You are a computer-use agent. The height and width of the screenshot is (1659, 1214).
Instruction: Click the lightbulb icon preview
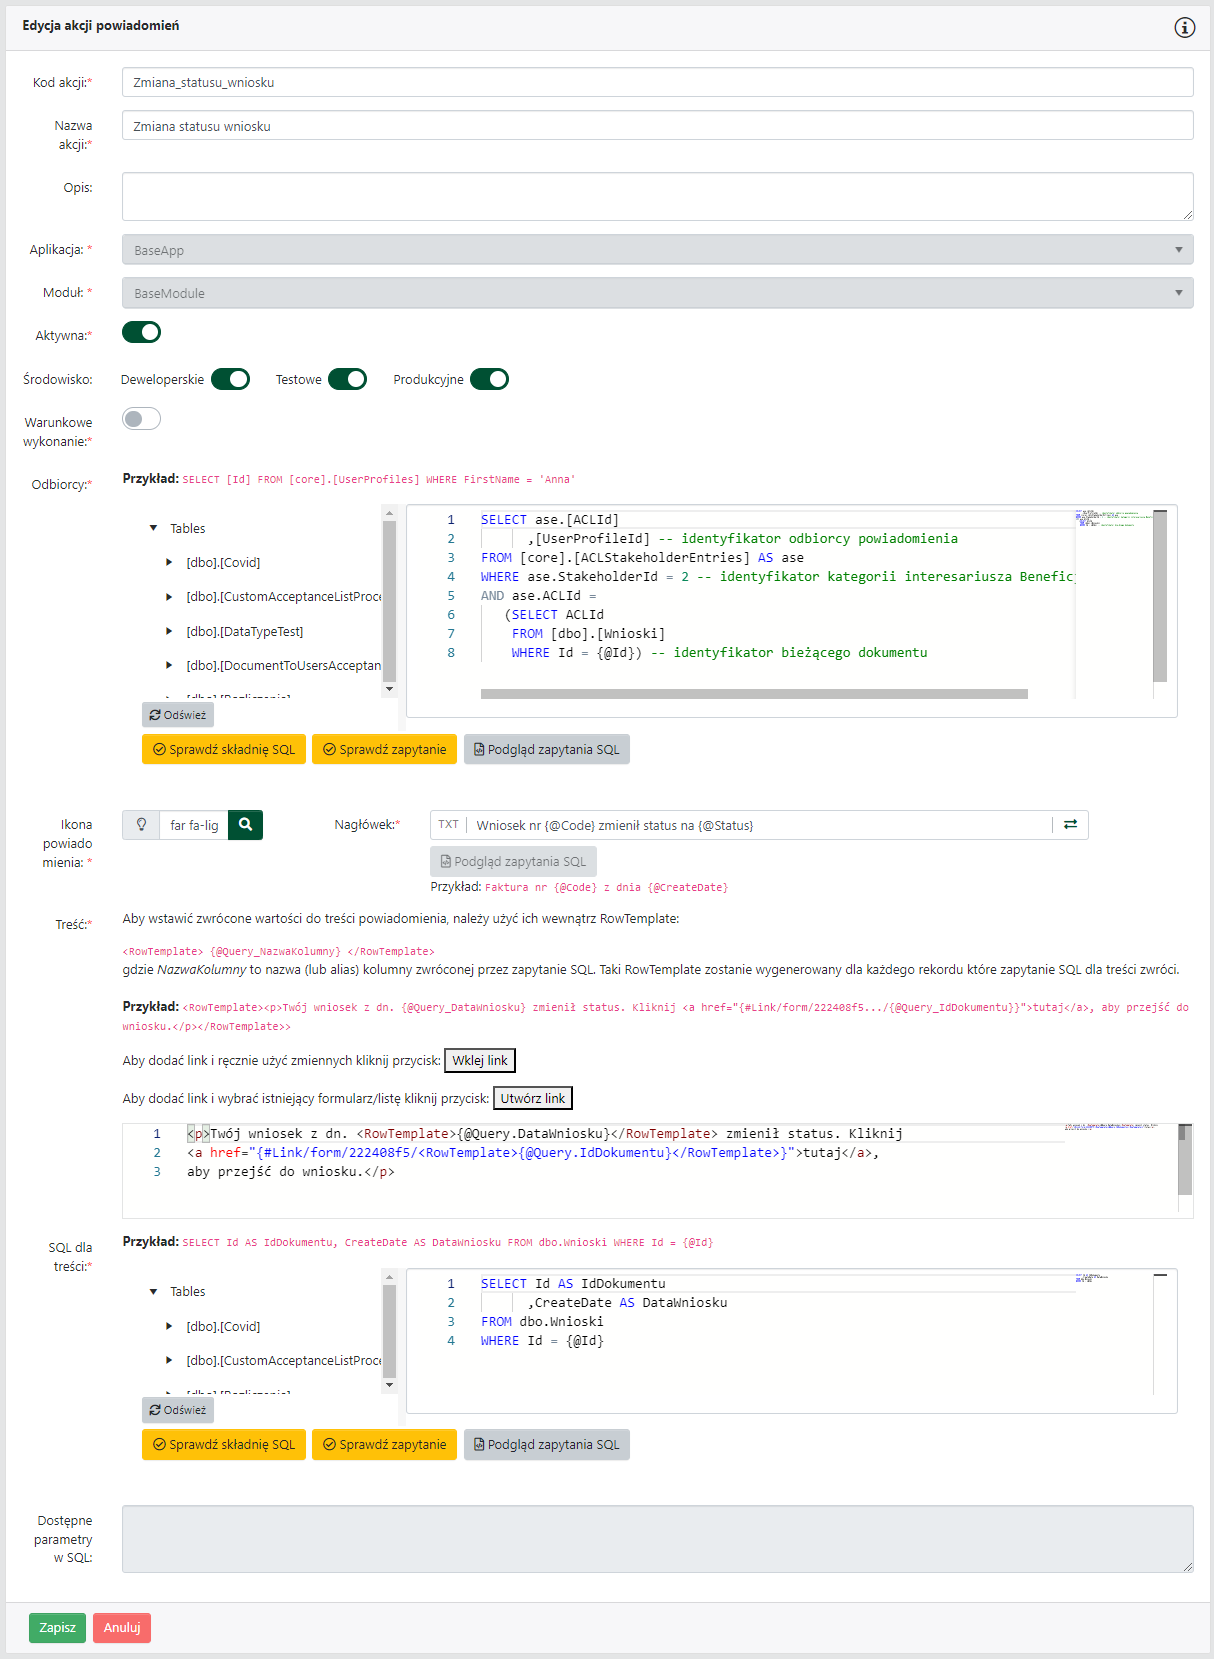pos(141,825)
